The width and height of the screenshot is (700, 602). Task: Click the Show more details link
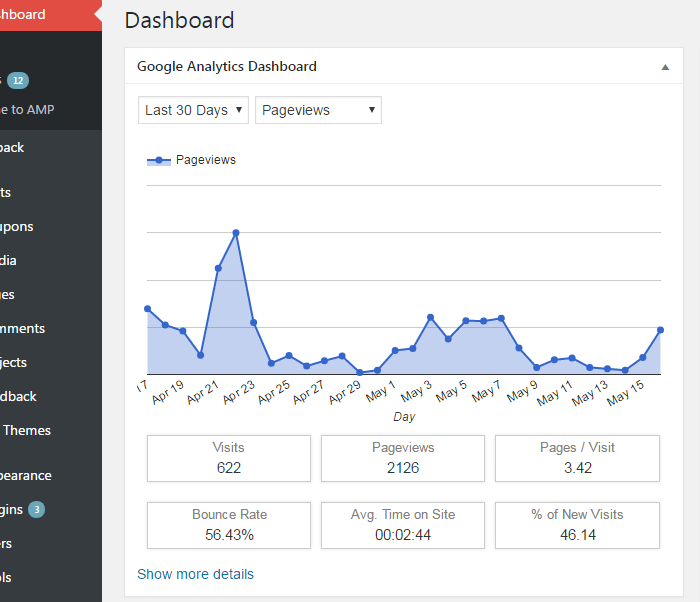point(195,574)
